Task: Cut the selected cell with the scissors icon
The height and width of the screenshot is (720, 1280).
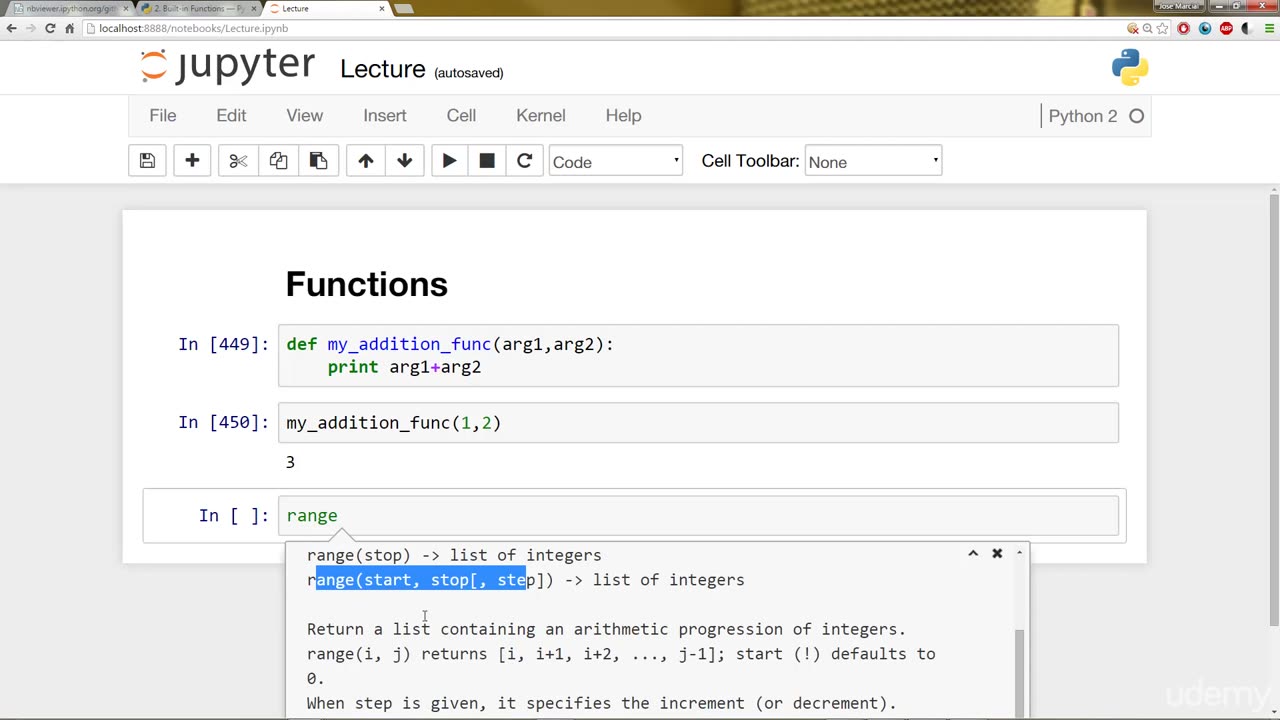Action: point(238,161)
